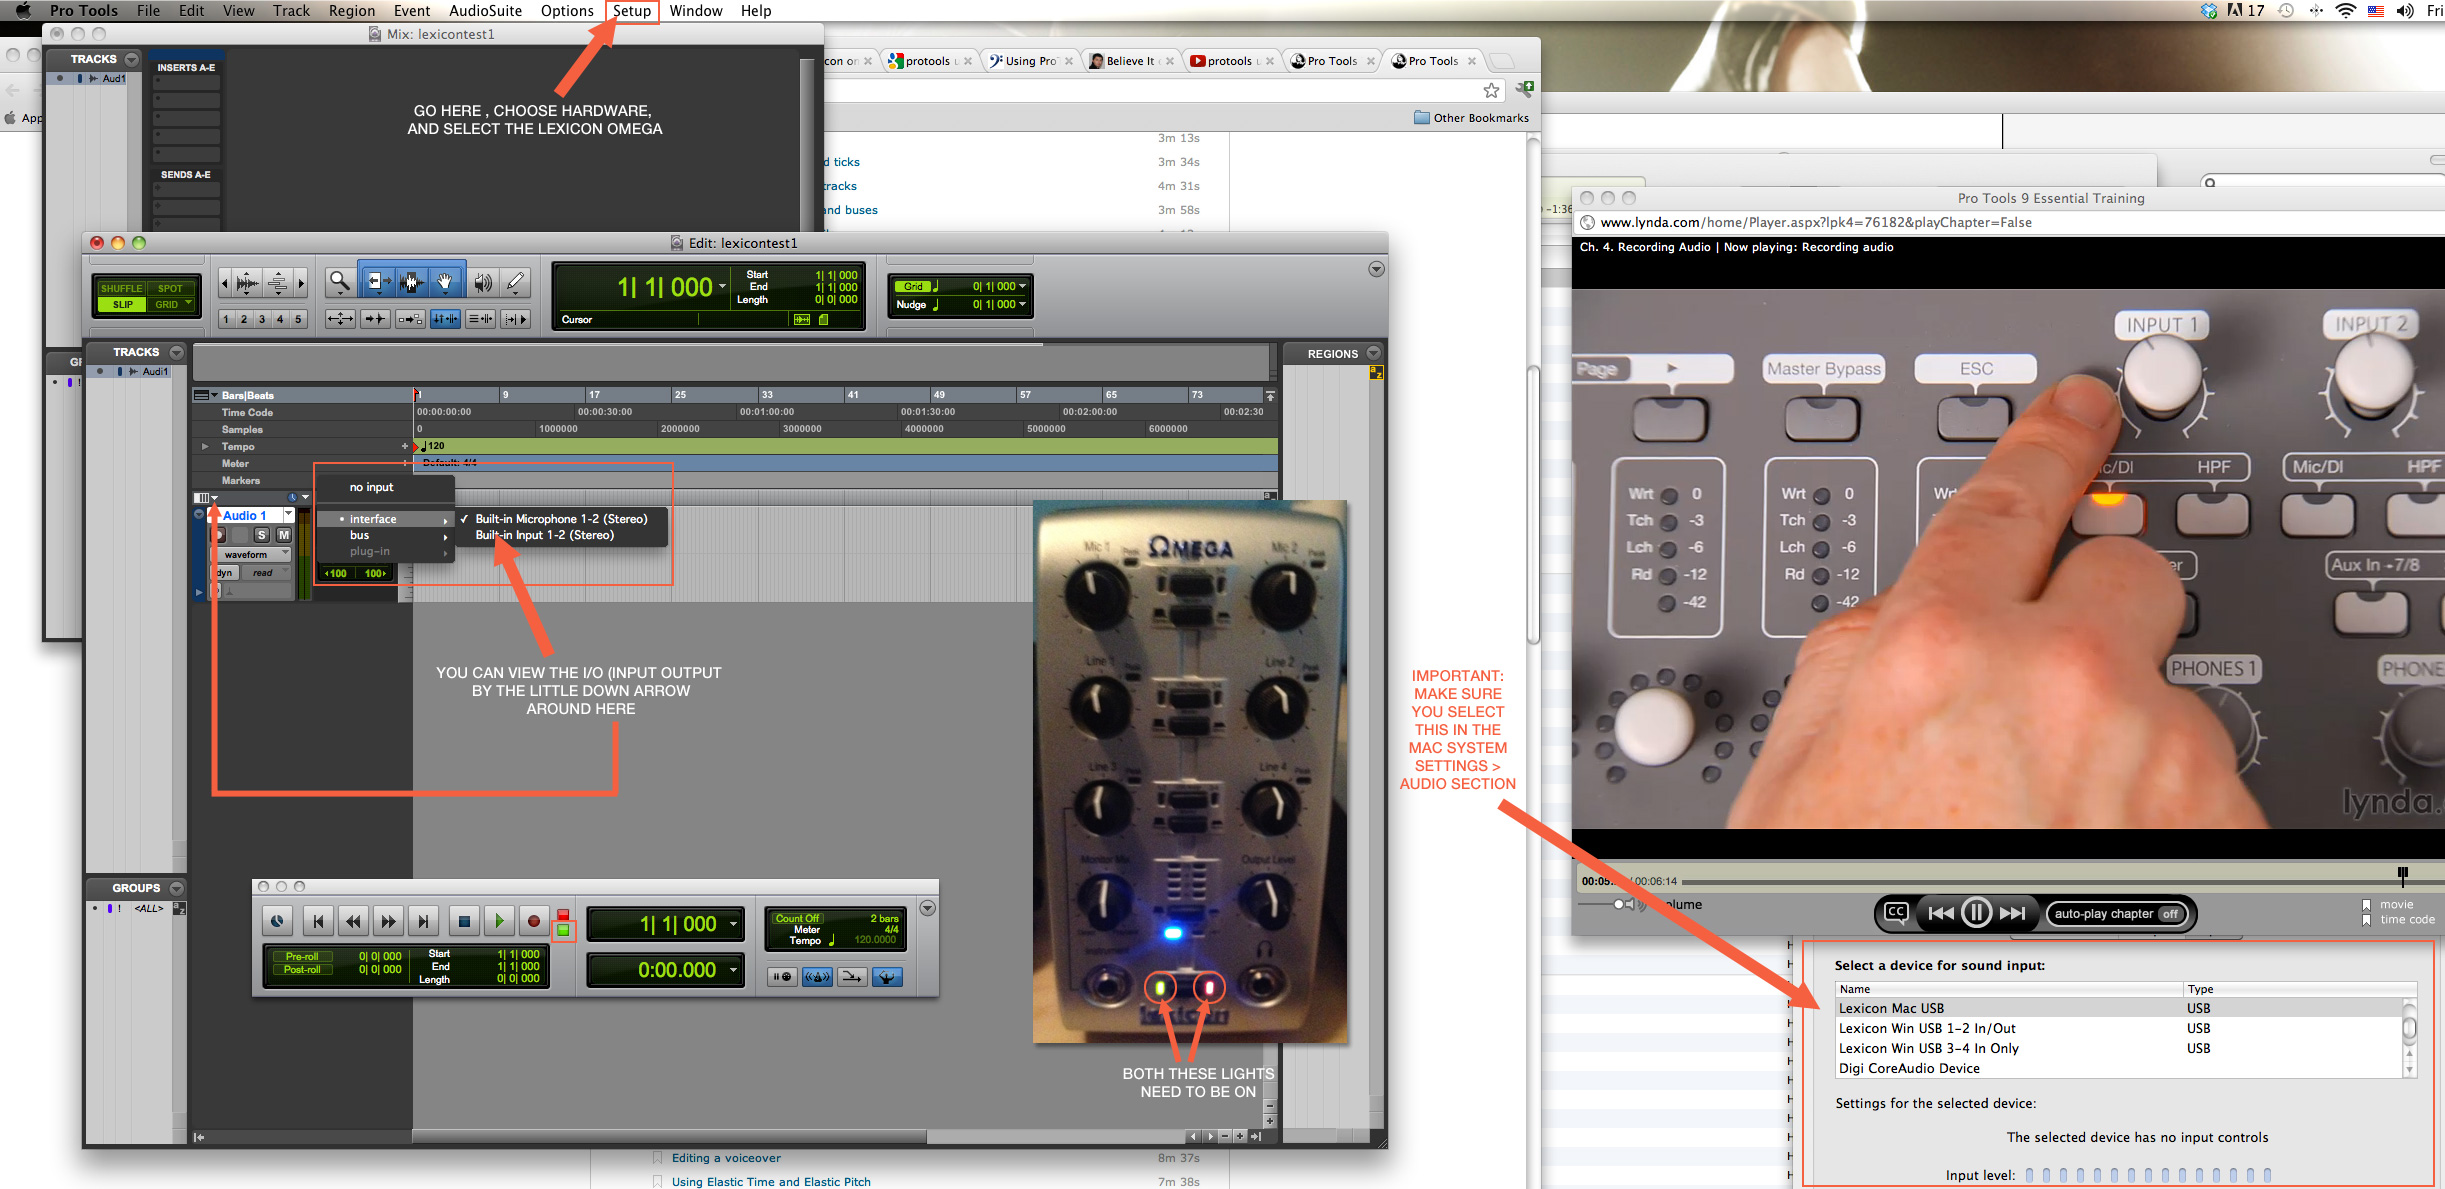Skip to next chapter in lynda player
The height and width of the screenshot is (1189, 2445).
click(2012, 913)
